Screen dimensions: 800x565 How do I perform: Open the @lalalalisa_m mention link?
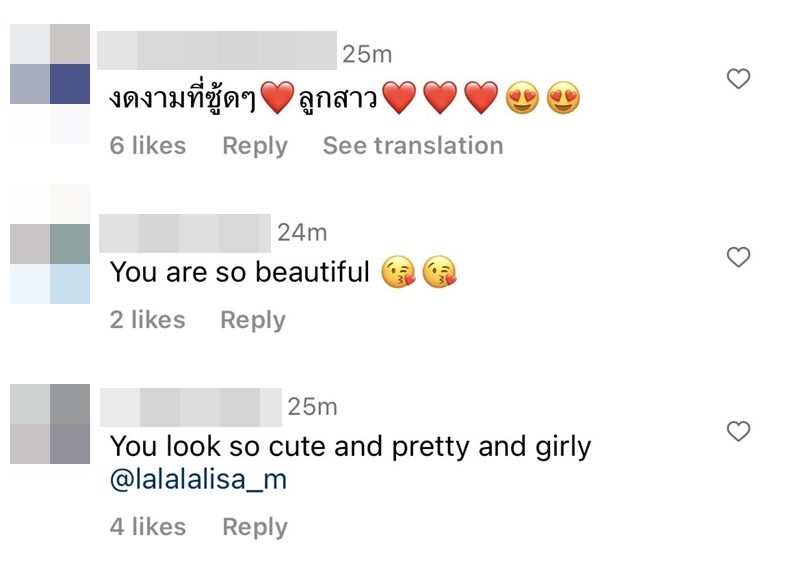click(198, 479)
